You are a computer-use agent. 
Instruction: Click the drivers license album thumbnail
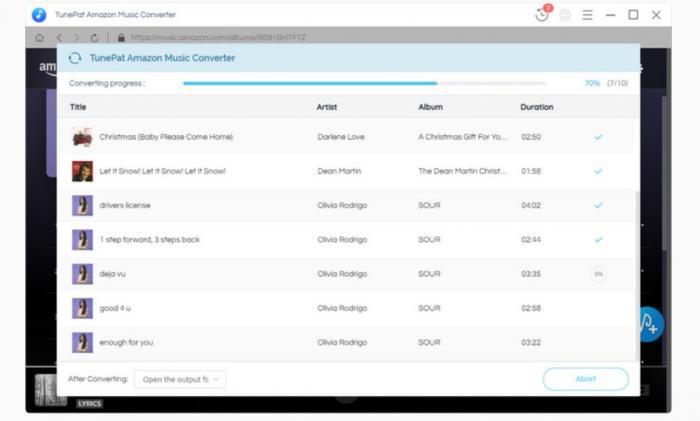[x=83, y=205]
